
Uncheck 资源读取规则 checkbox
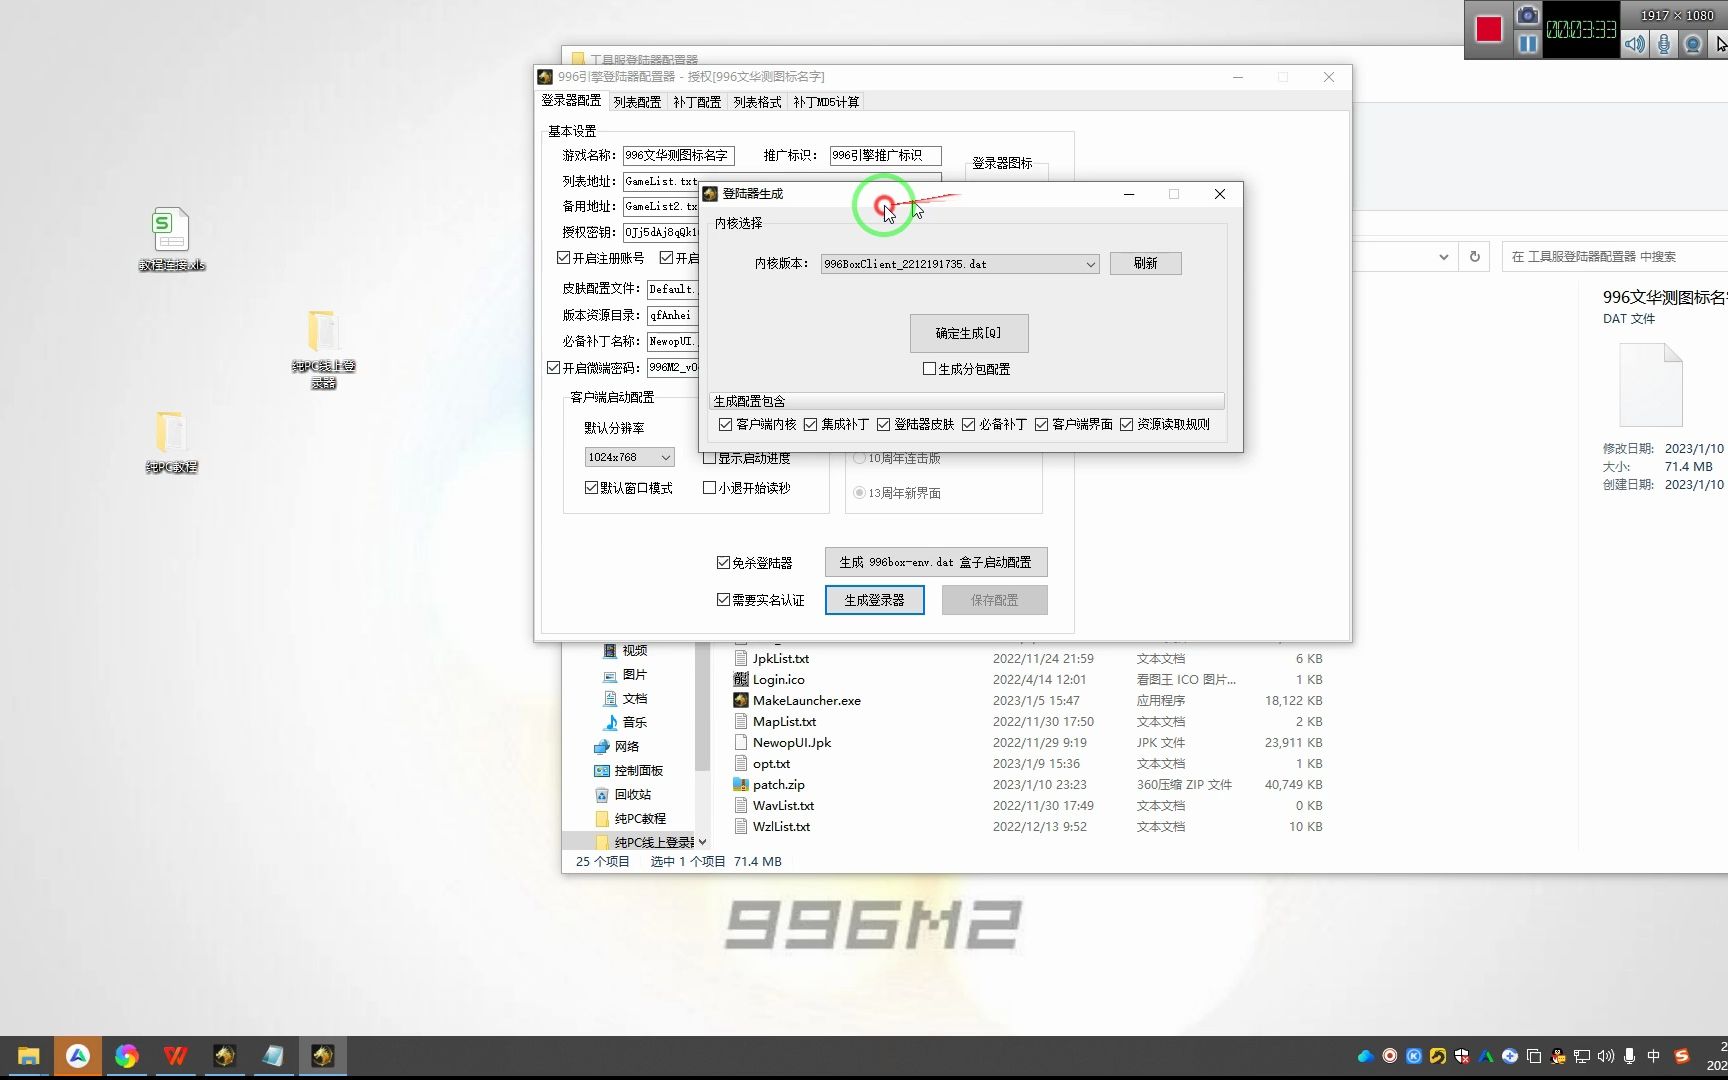(x=1126, y=425)
